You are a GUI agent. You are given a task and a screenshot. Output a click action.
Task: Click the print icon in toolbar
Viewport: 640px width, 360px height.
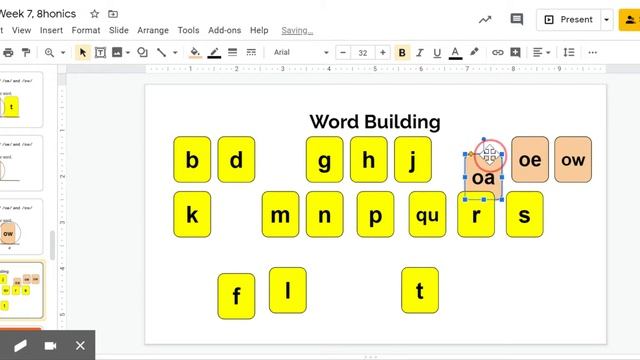[x=8, y=53]
